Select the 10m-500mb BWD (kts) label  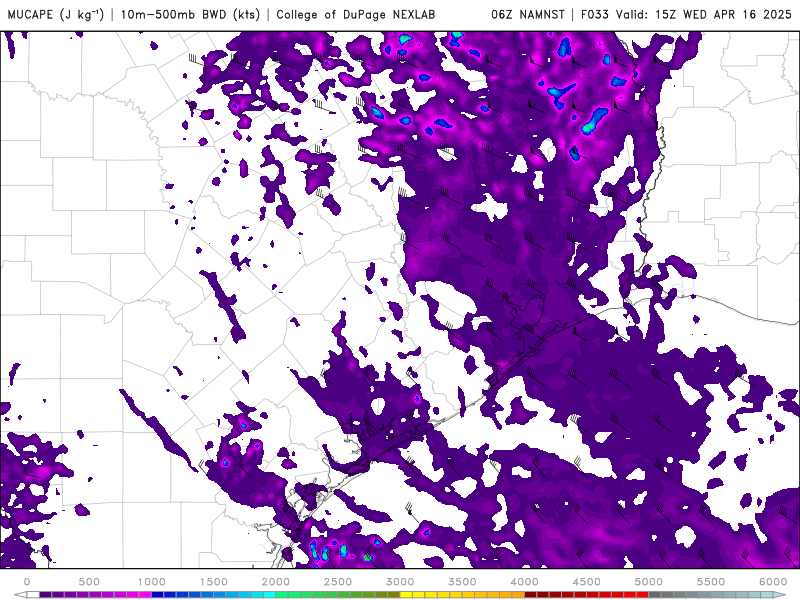(x=190, y=14)
